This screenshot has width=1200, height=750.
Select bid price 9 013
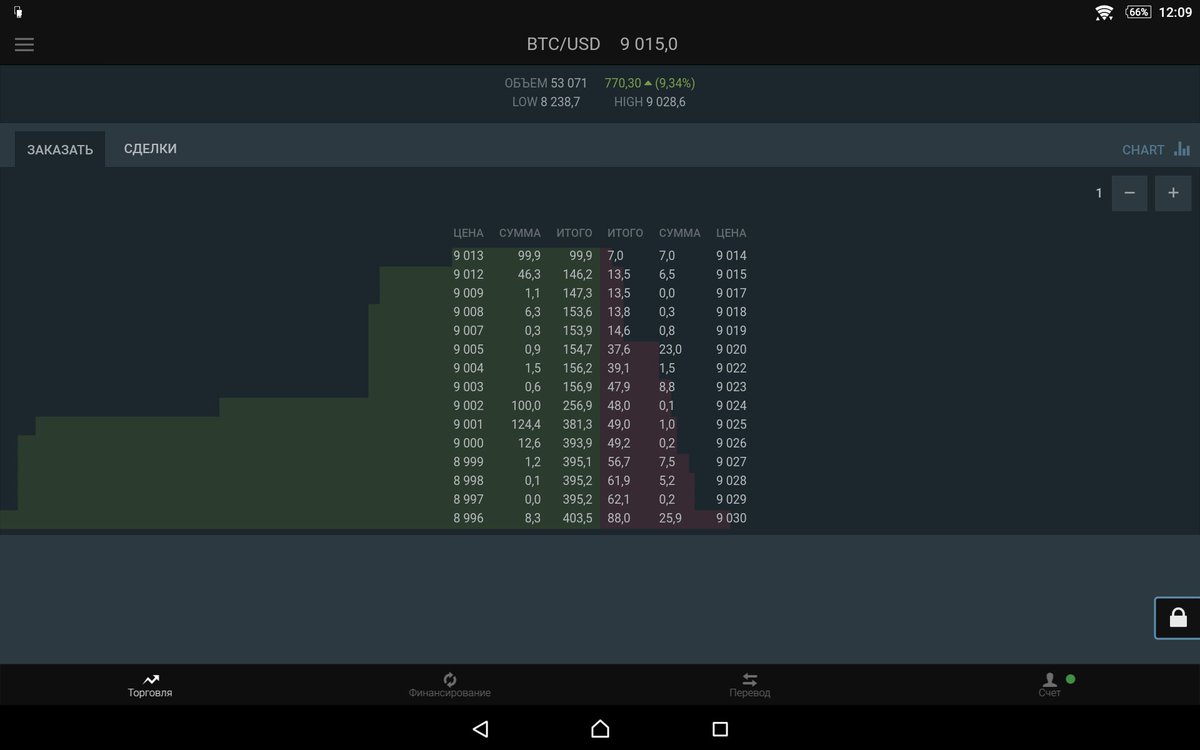coord(468,256)
